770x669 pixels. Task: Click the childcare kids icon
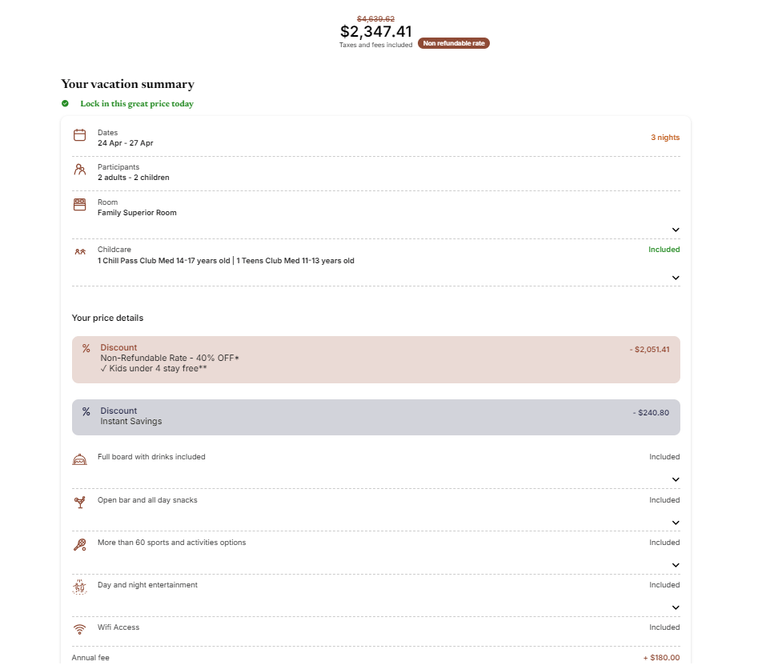pyautogui.click(x=80, y=252)
